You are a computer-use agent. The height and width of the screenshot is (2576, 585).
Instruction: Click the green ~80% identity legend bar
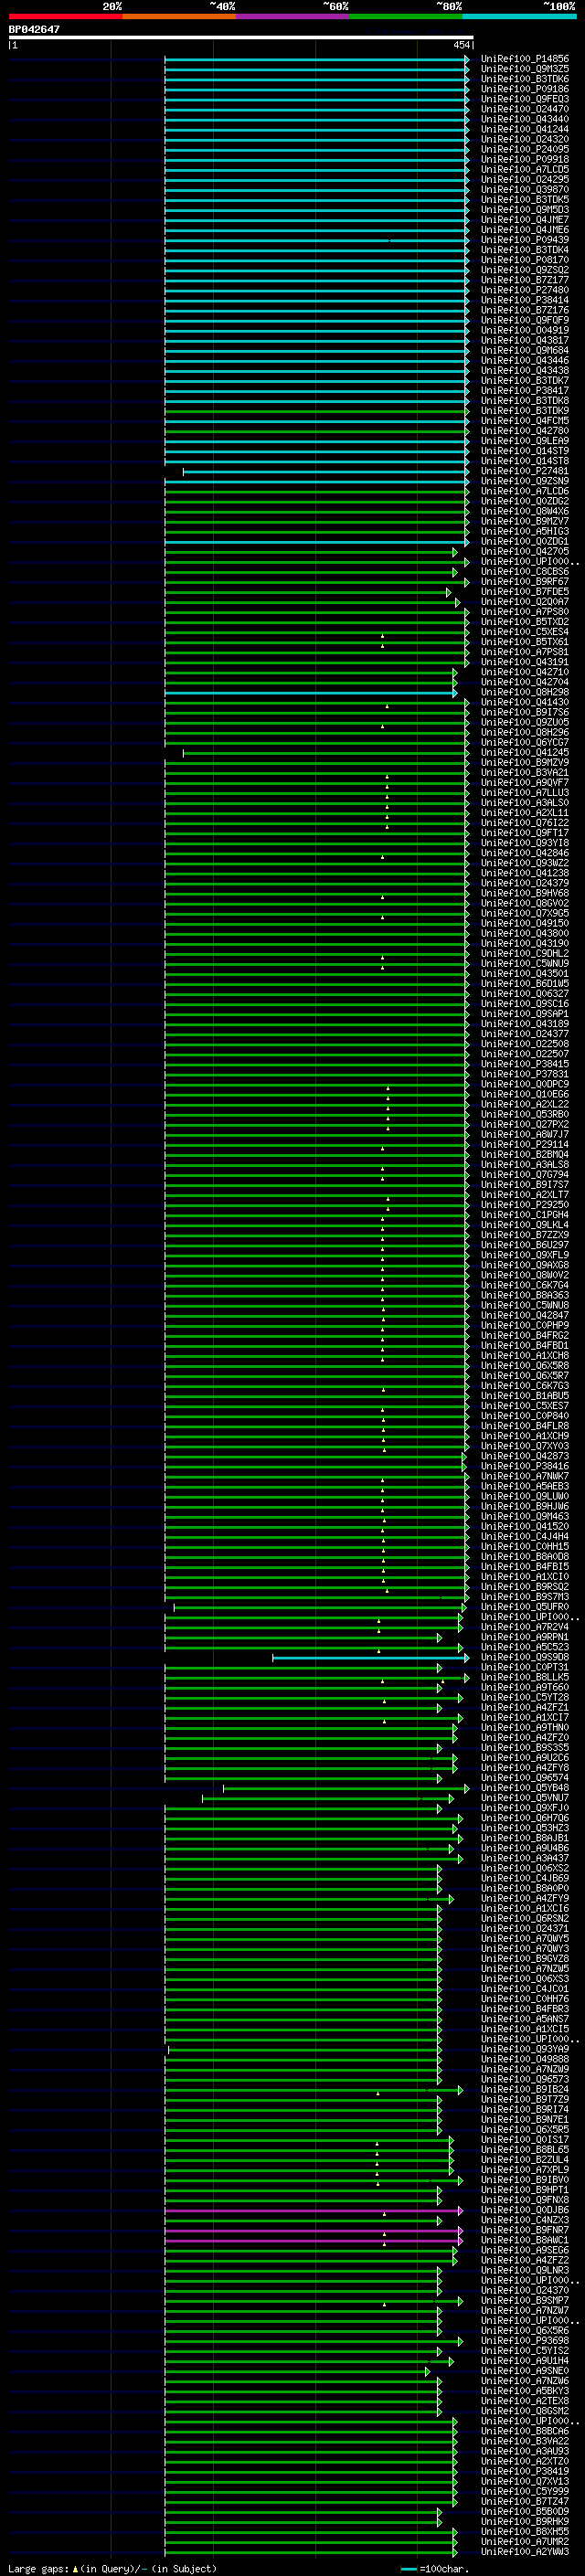pyautogui.click(x=406, y=16)
